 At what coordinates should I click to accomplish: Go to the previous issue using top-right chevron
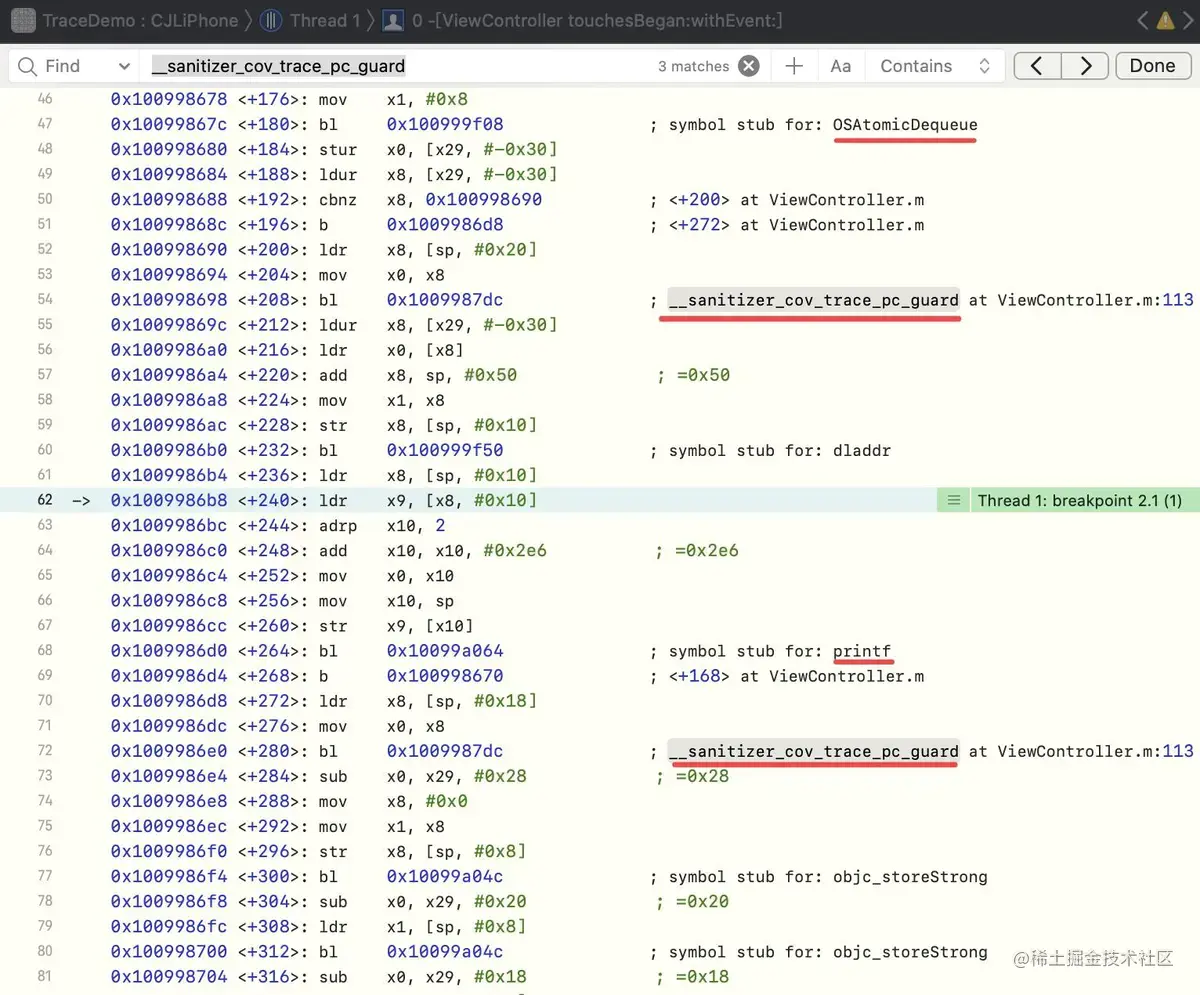point(1143,20)
